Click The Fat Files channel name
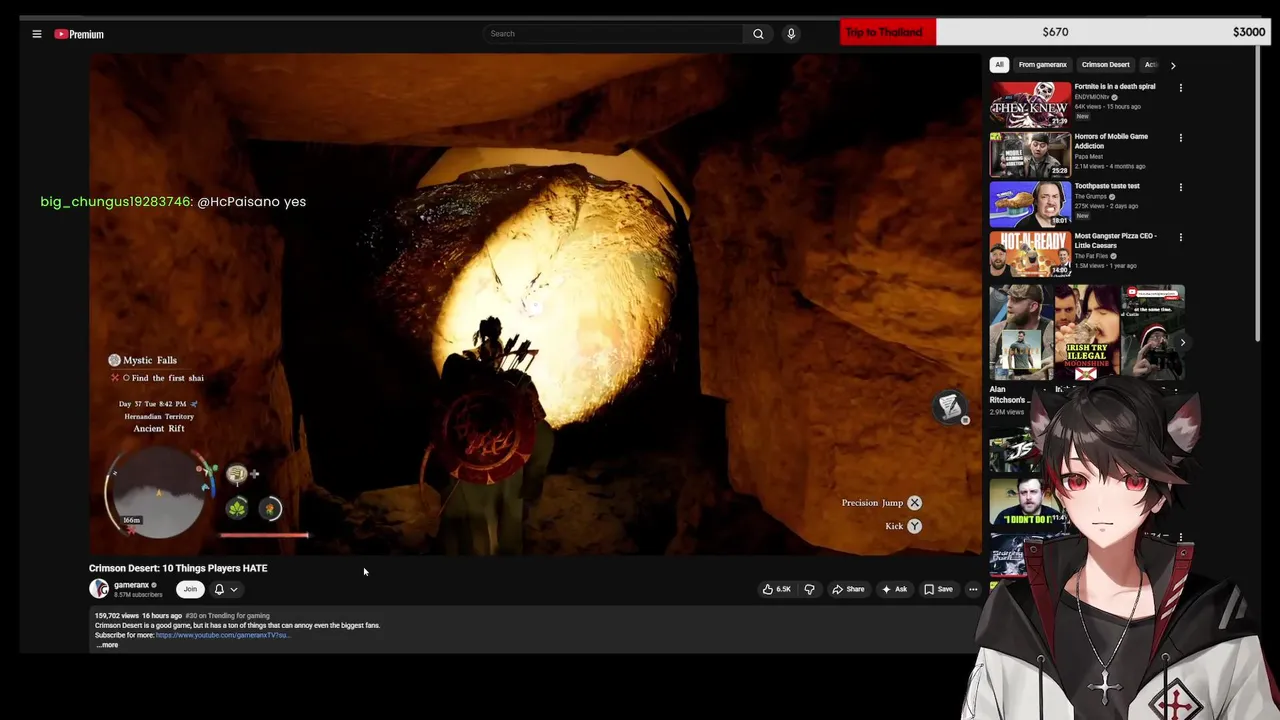The image size is (1280, 720). point(1094,256)
